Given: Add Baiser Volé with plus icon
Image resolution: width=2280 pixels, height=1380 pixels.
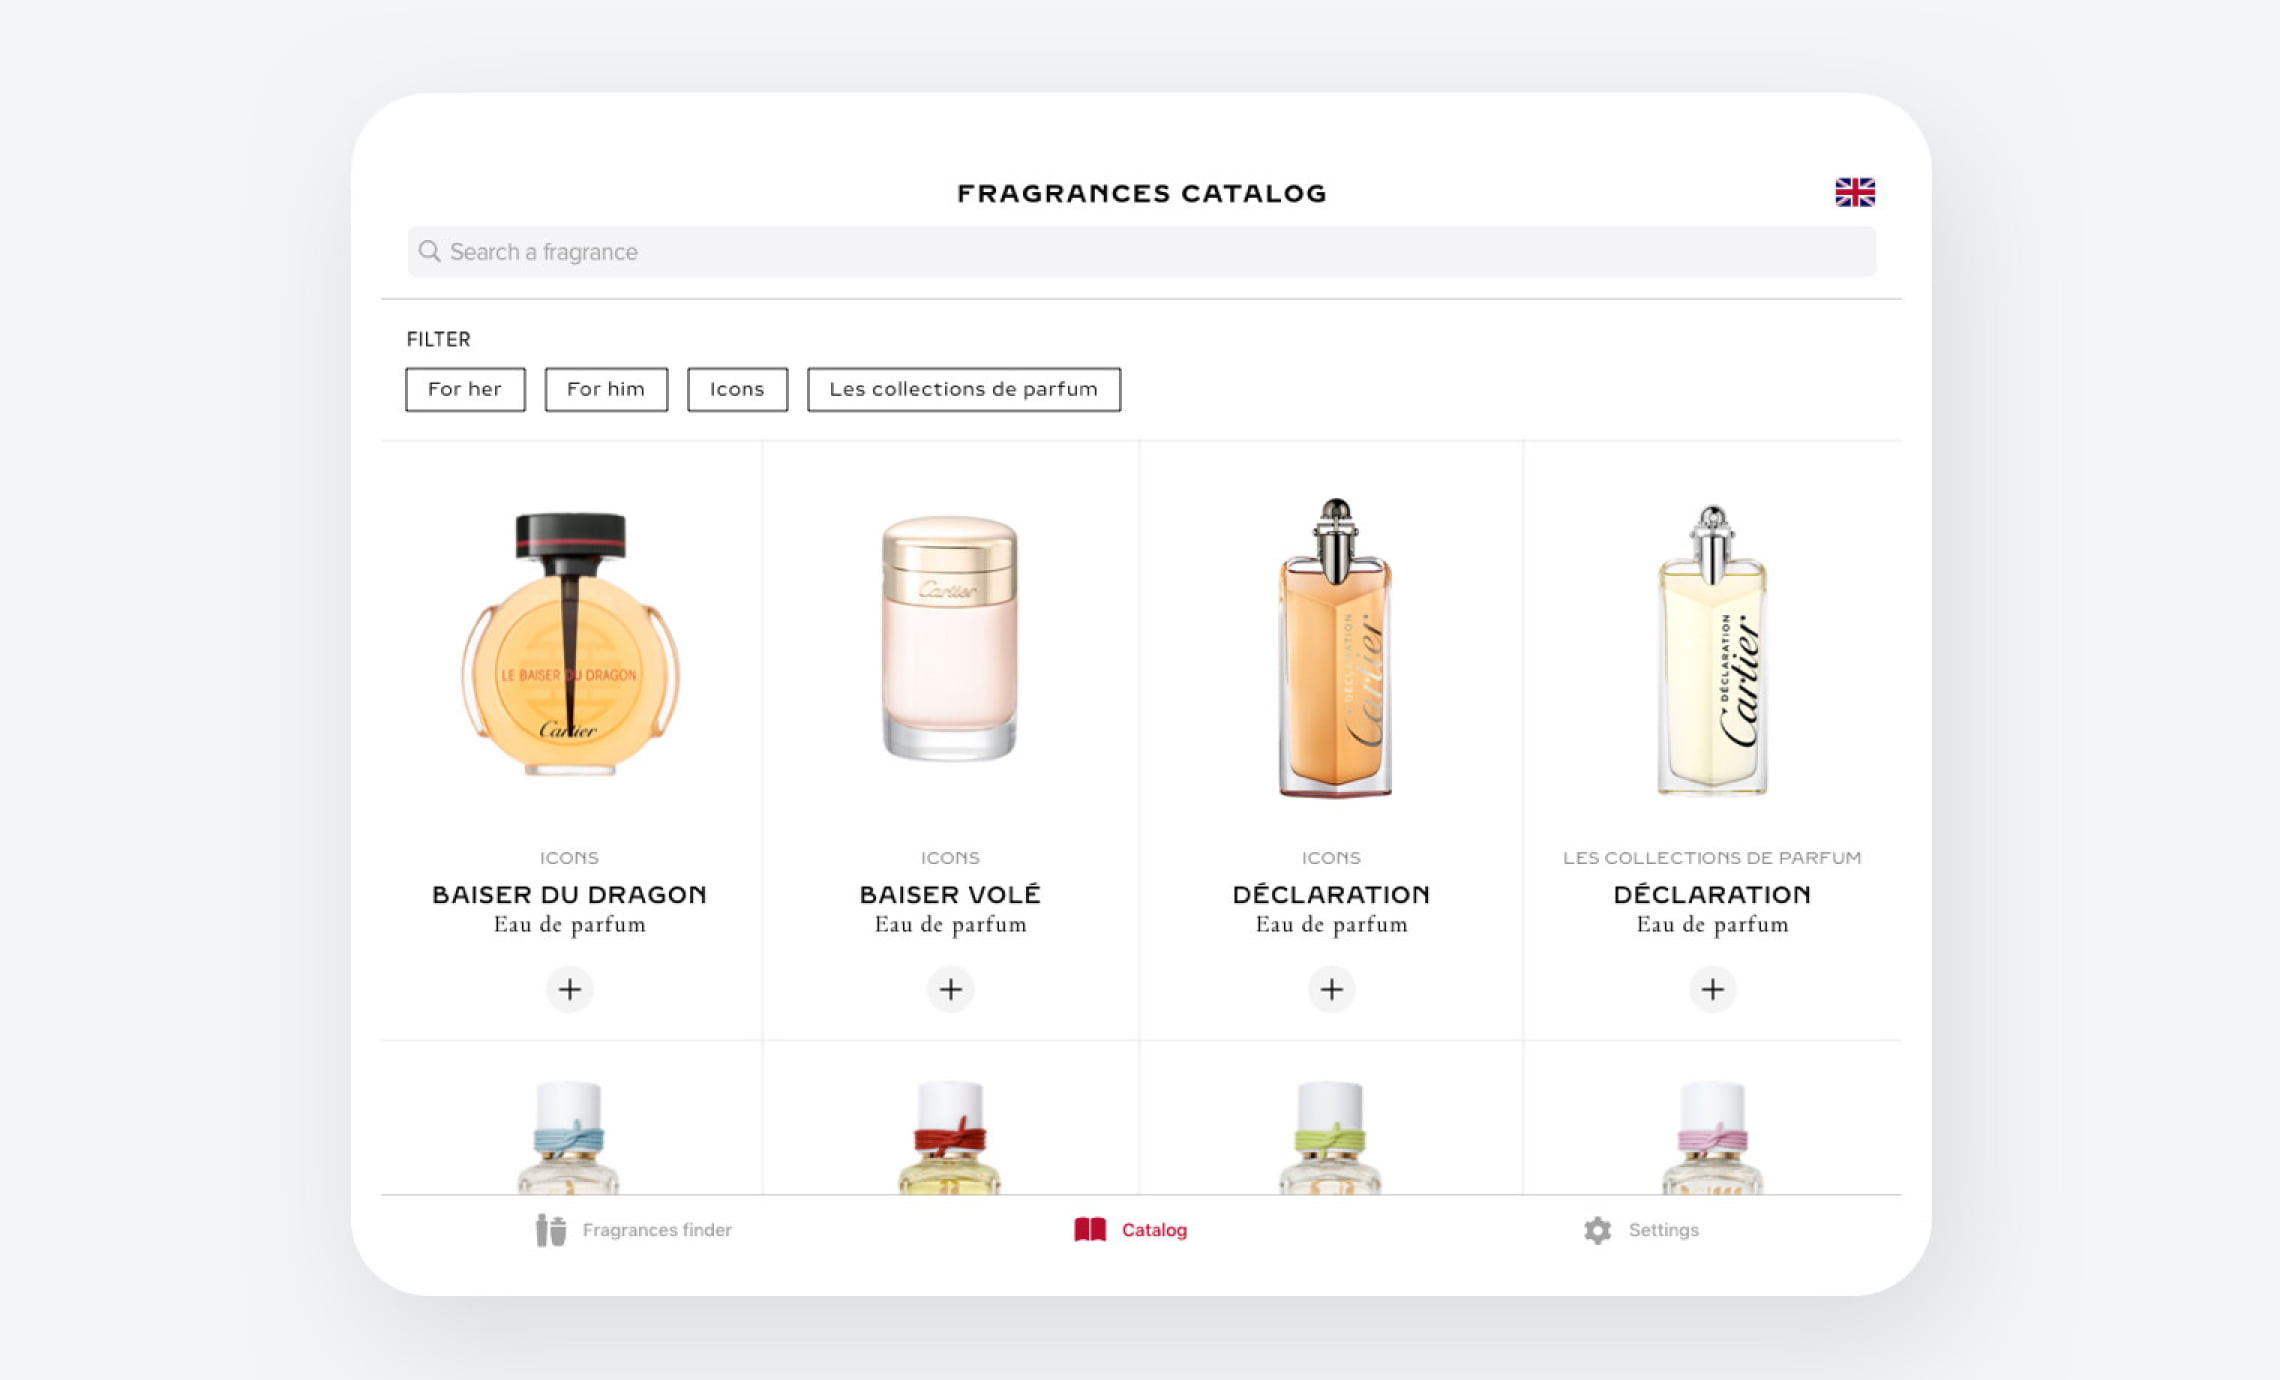Looking at the screenshot, I should pyautogui.click(x=950, y=989).
